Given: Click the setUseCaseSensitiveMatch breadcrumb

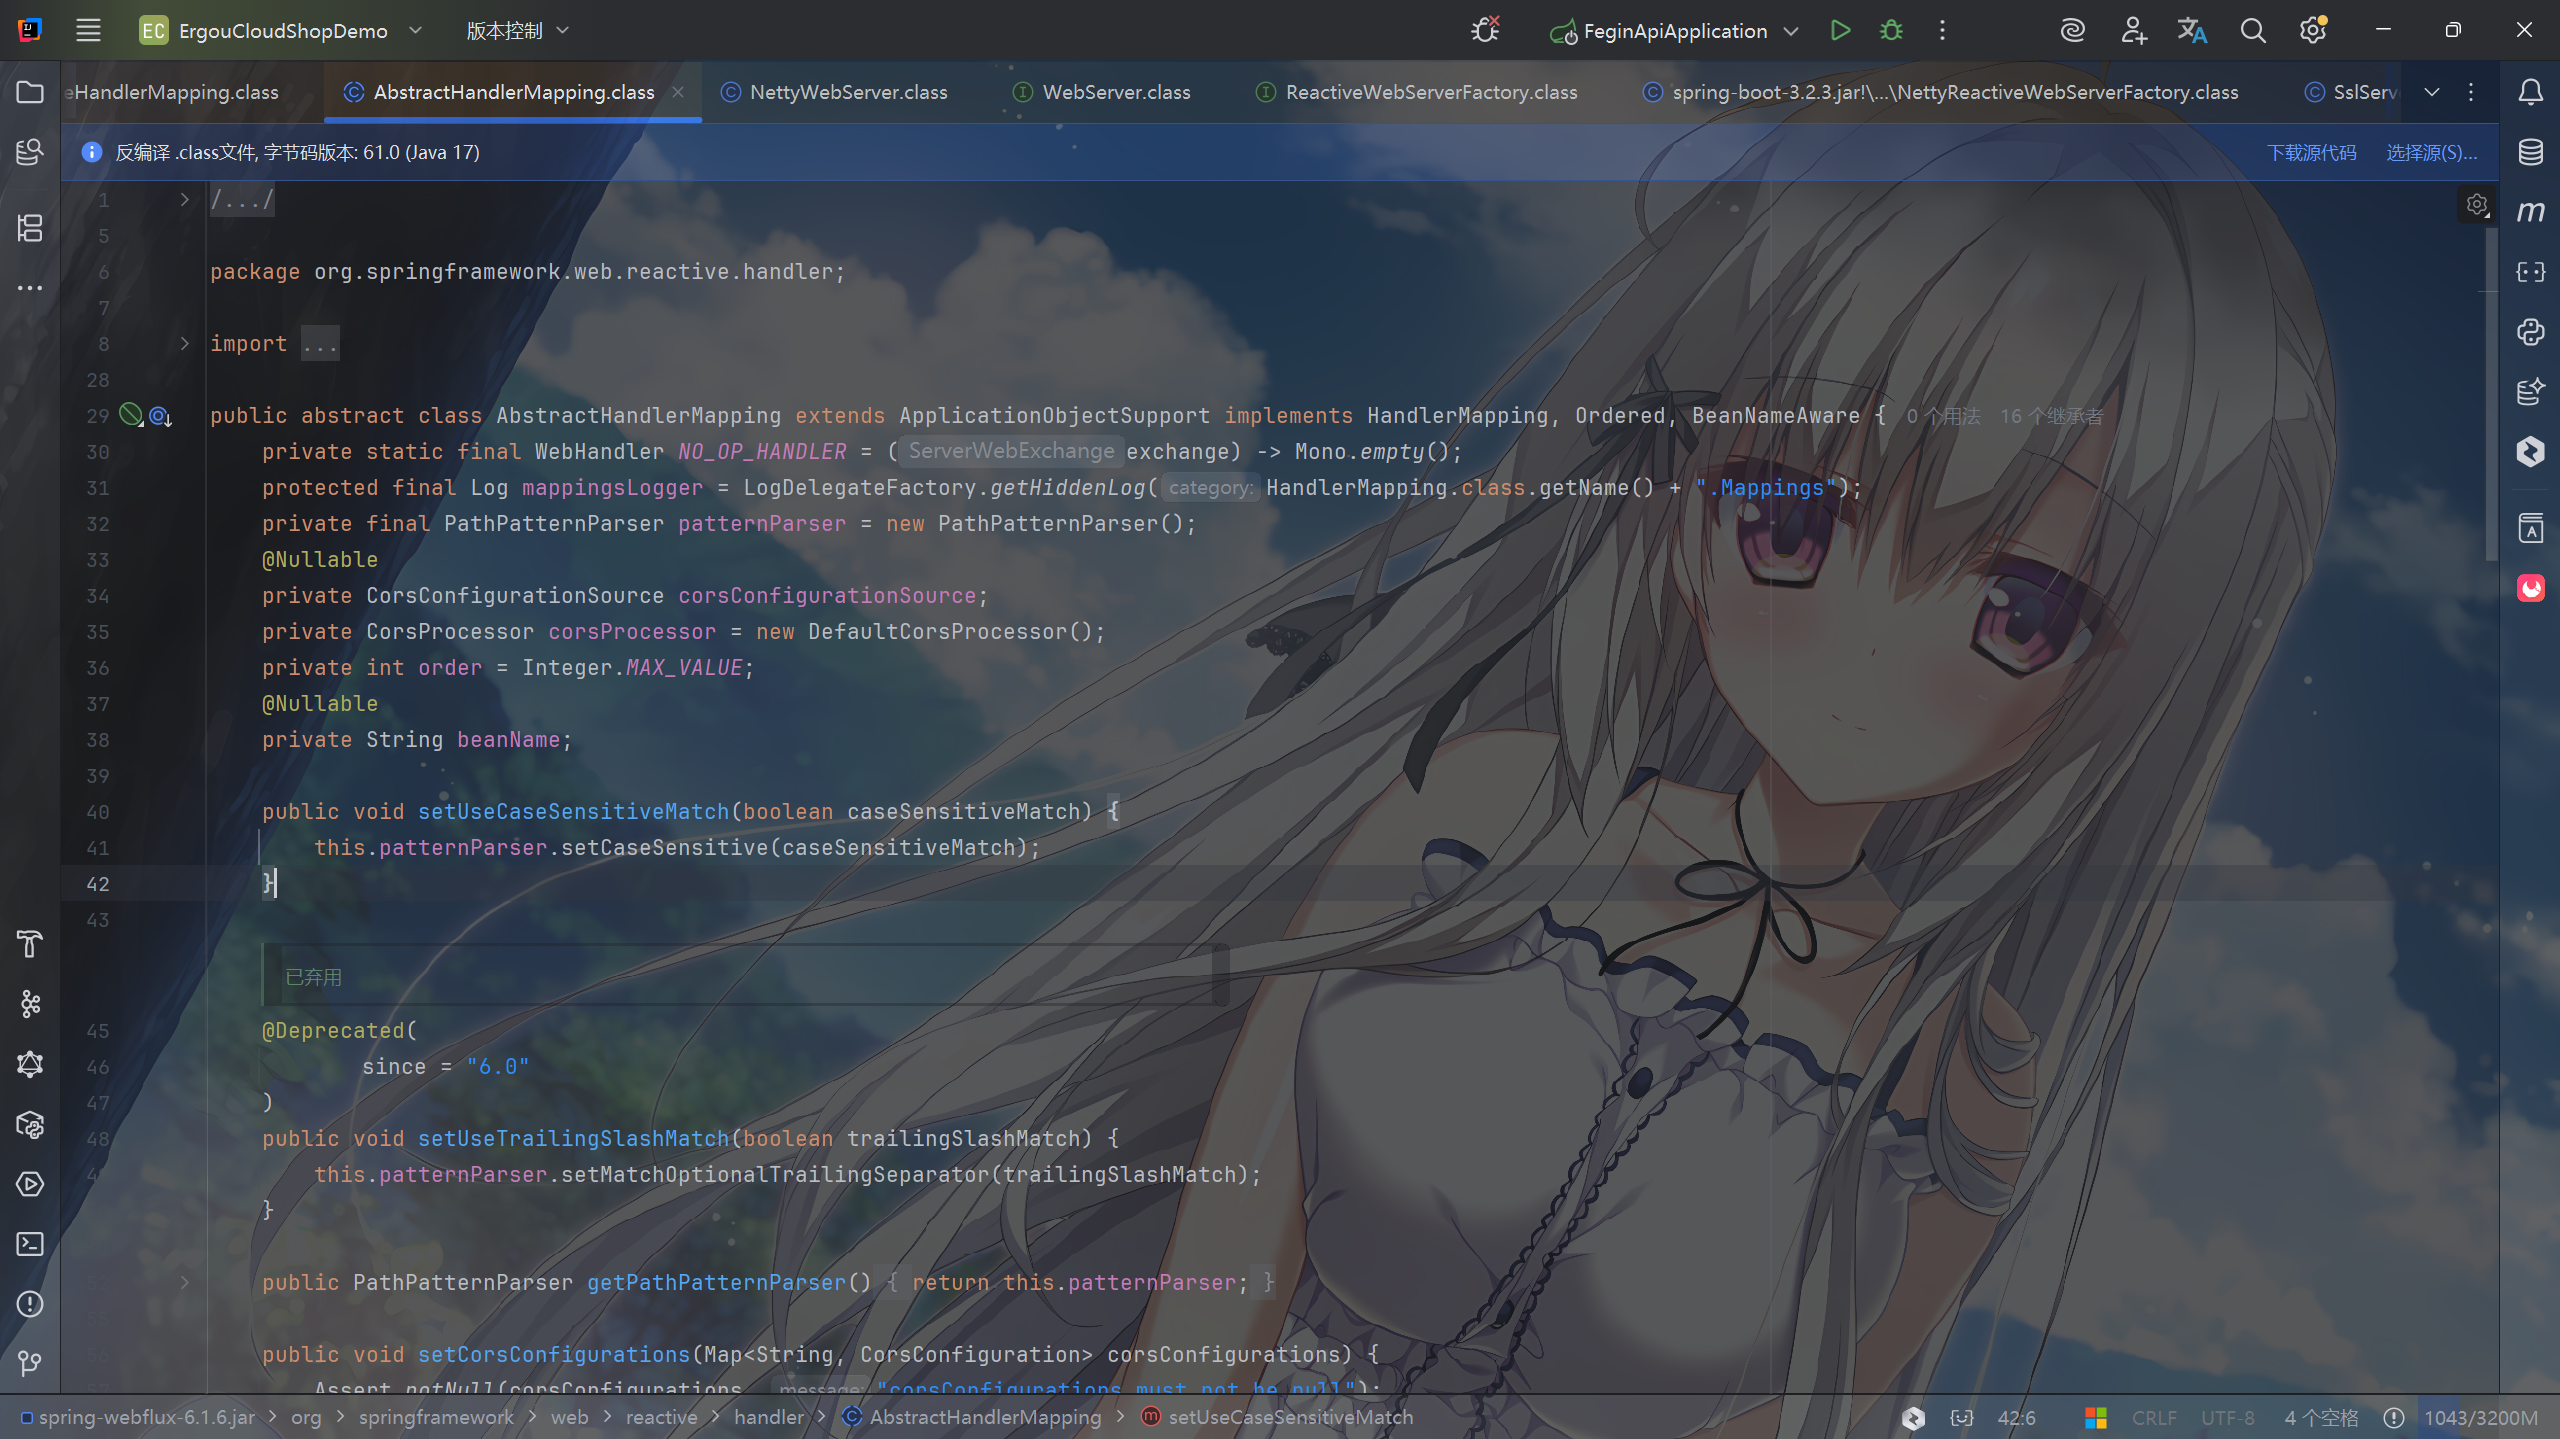Looking at the screenshot, I should (x=1278, y=1418).
